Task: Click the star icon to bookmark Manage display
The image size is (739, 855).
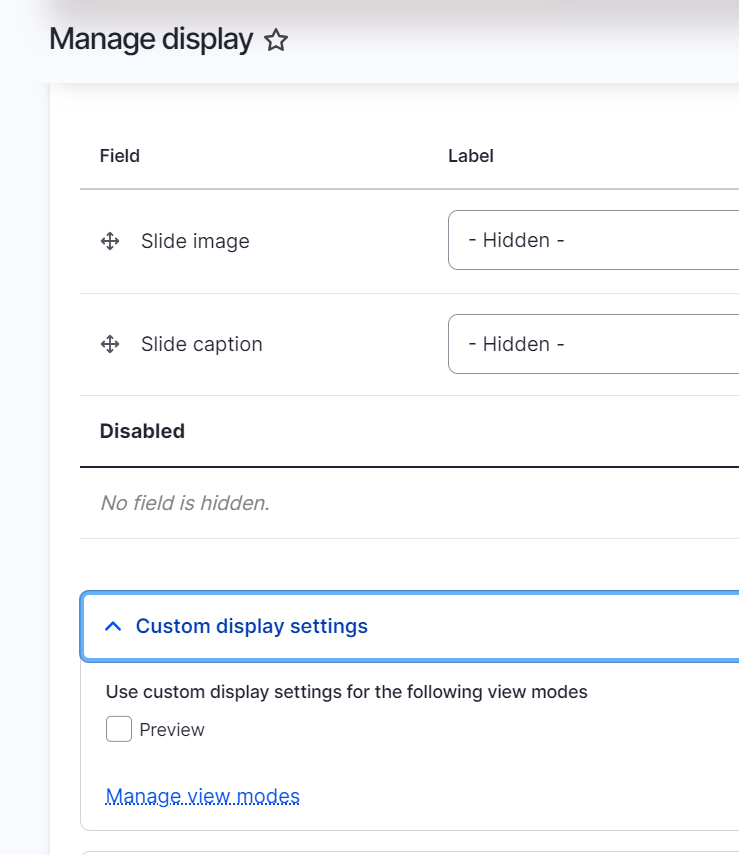Action: [276, 40]
